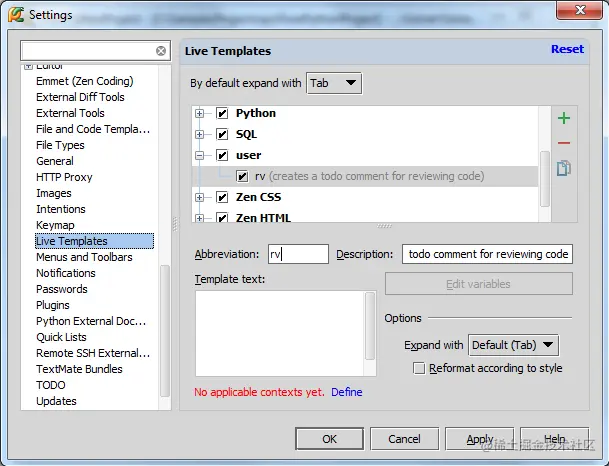Open Remote SSH External Tools settings
The height and width of the screenshot is (466, 609).
(x=93, y=353)
